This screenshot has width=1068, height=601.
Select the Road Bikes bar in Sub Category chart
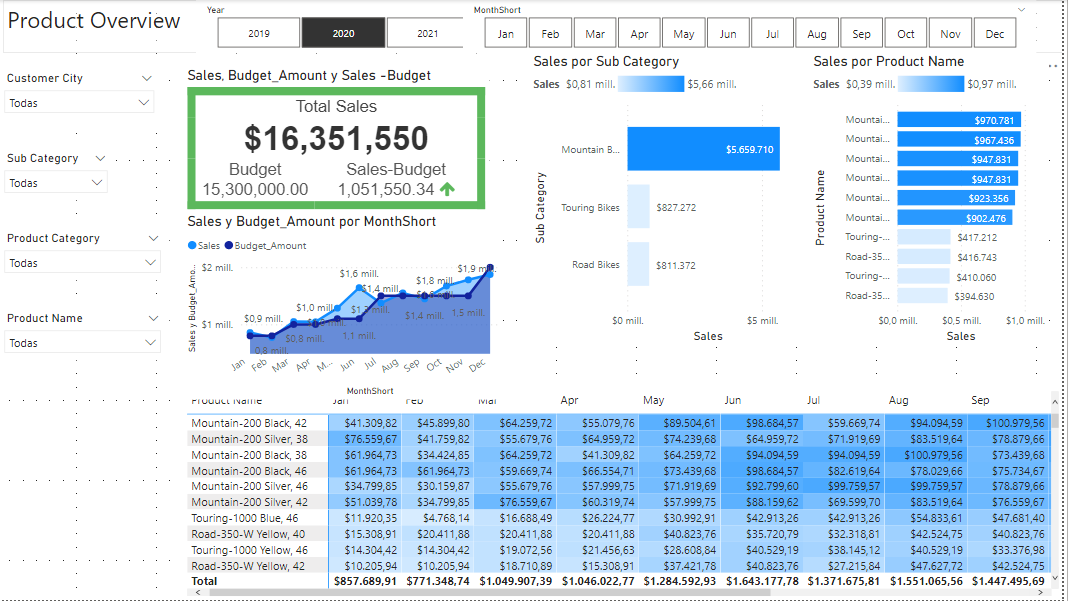pyautogui.click(x=639, y=264)
